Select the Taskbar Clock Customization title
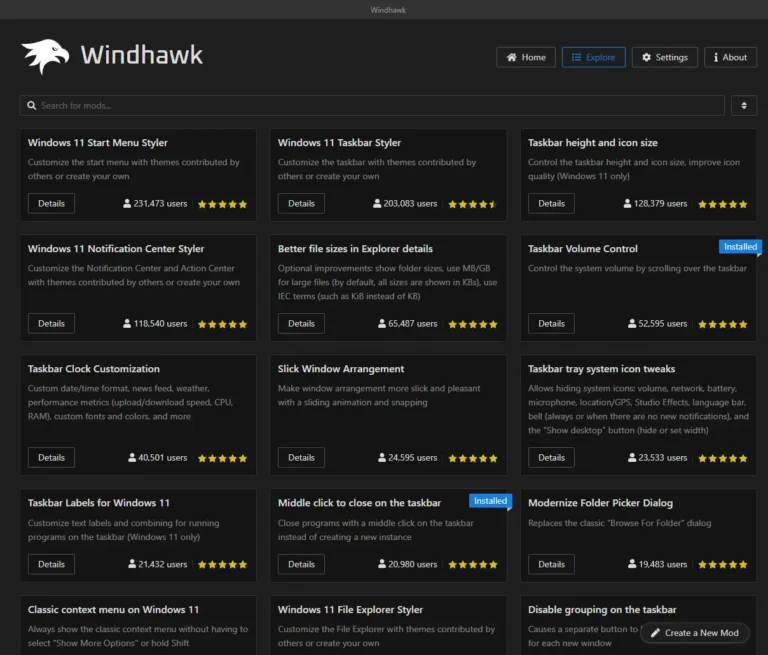The image size is (768, 655). pos(94,368)
